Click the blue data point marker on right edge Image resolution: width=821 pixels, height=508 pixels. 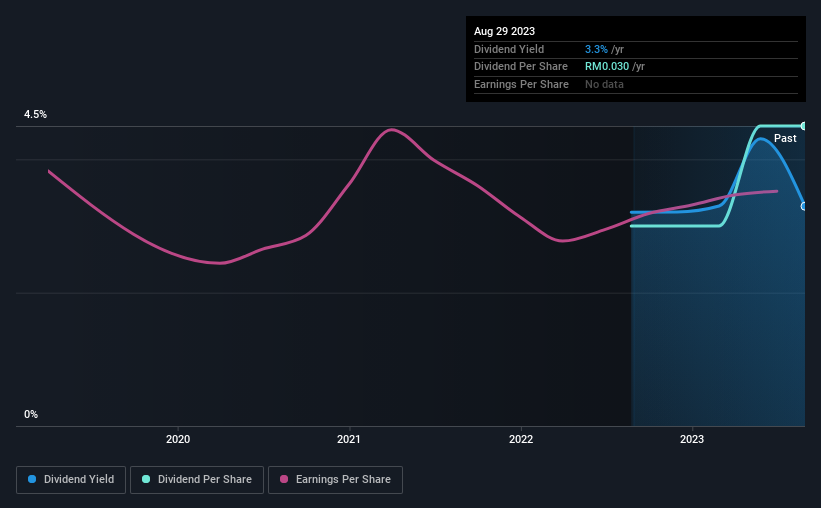click(804, 206)
